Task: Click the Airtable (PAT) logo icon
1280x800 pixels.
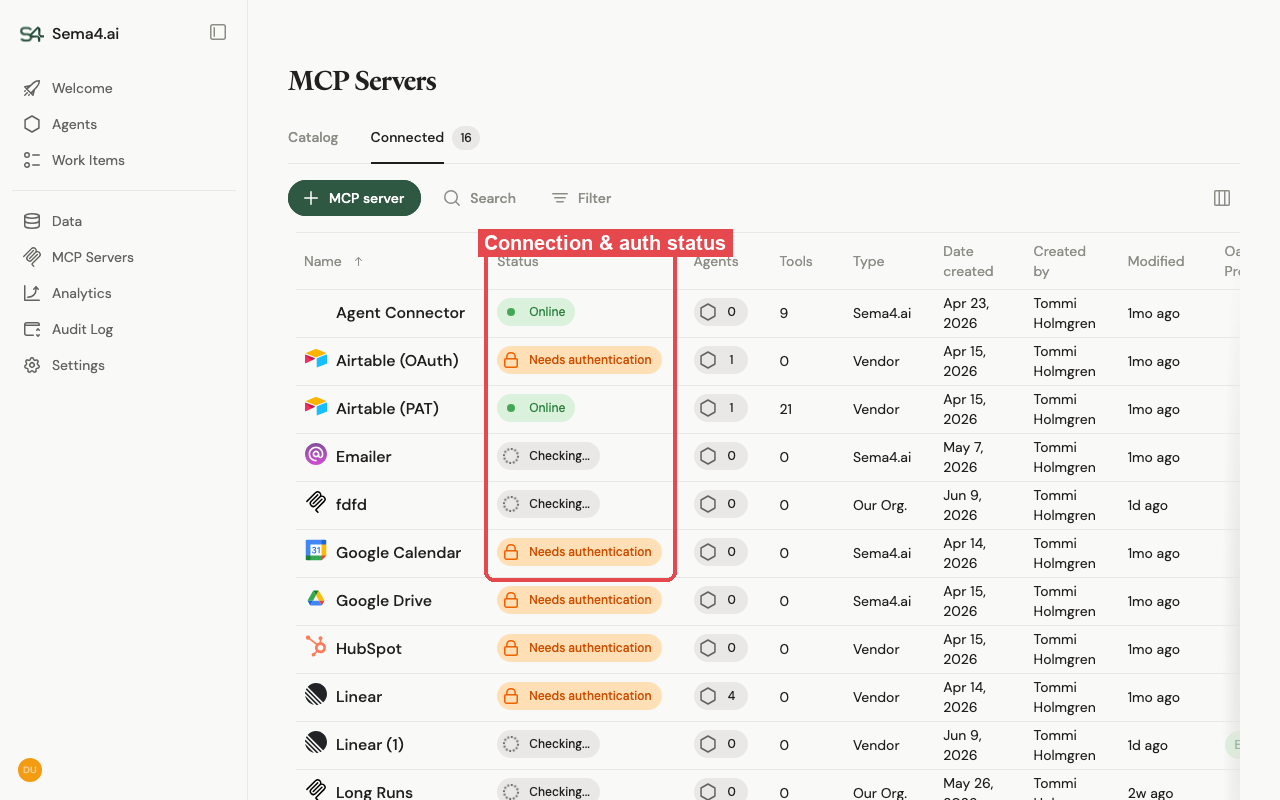Action: click(316, 407)
